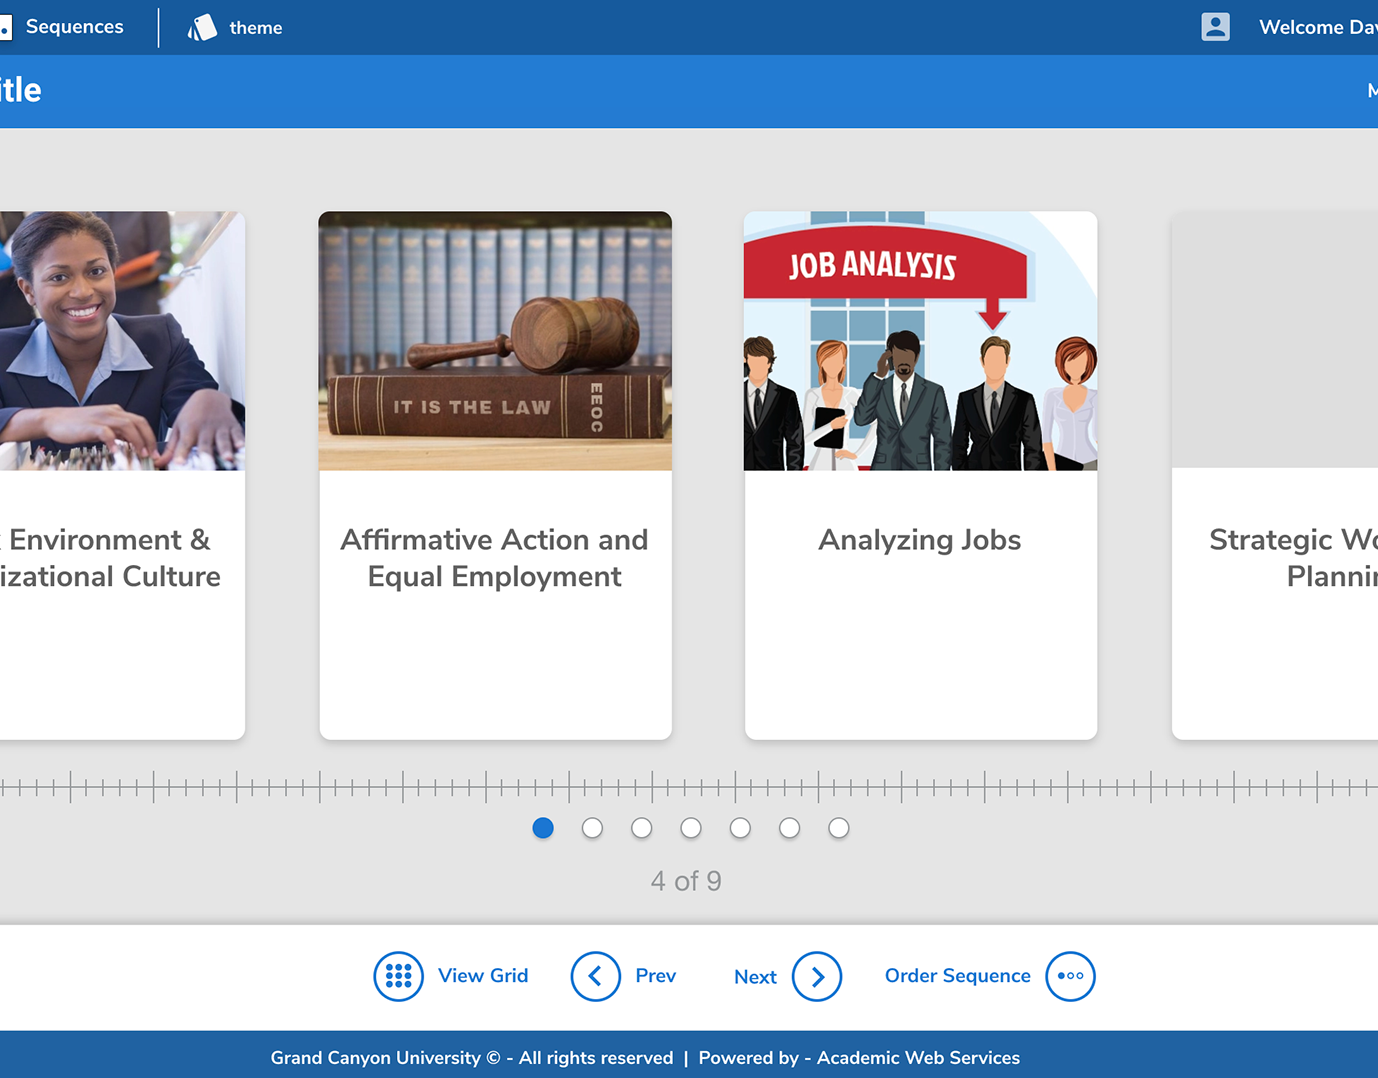Image resolution: width=1378 pixels, height=1078 pixels.
Task: Select the sixth pagination dot
Action: pos(790,828)
